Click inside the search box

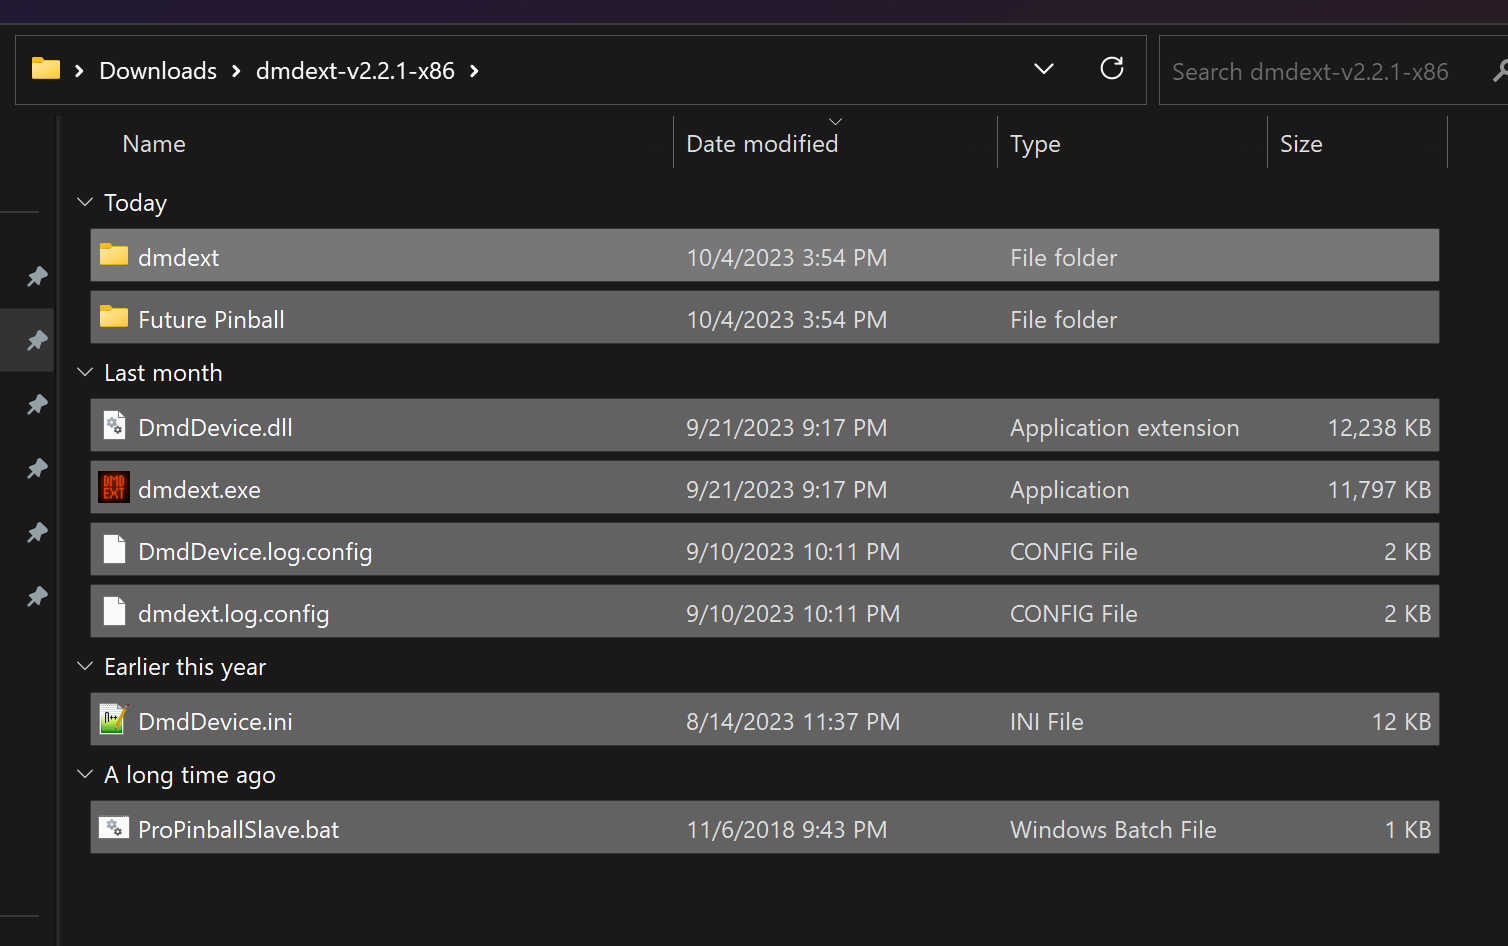click(1310, 70)
